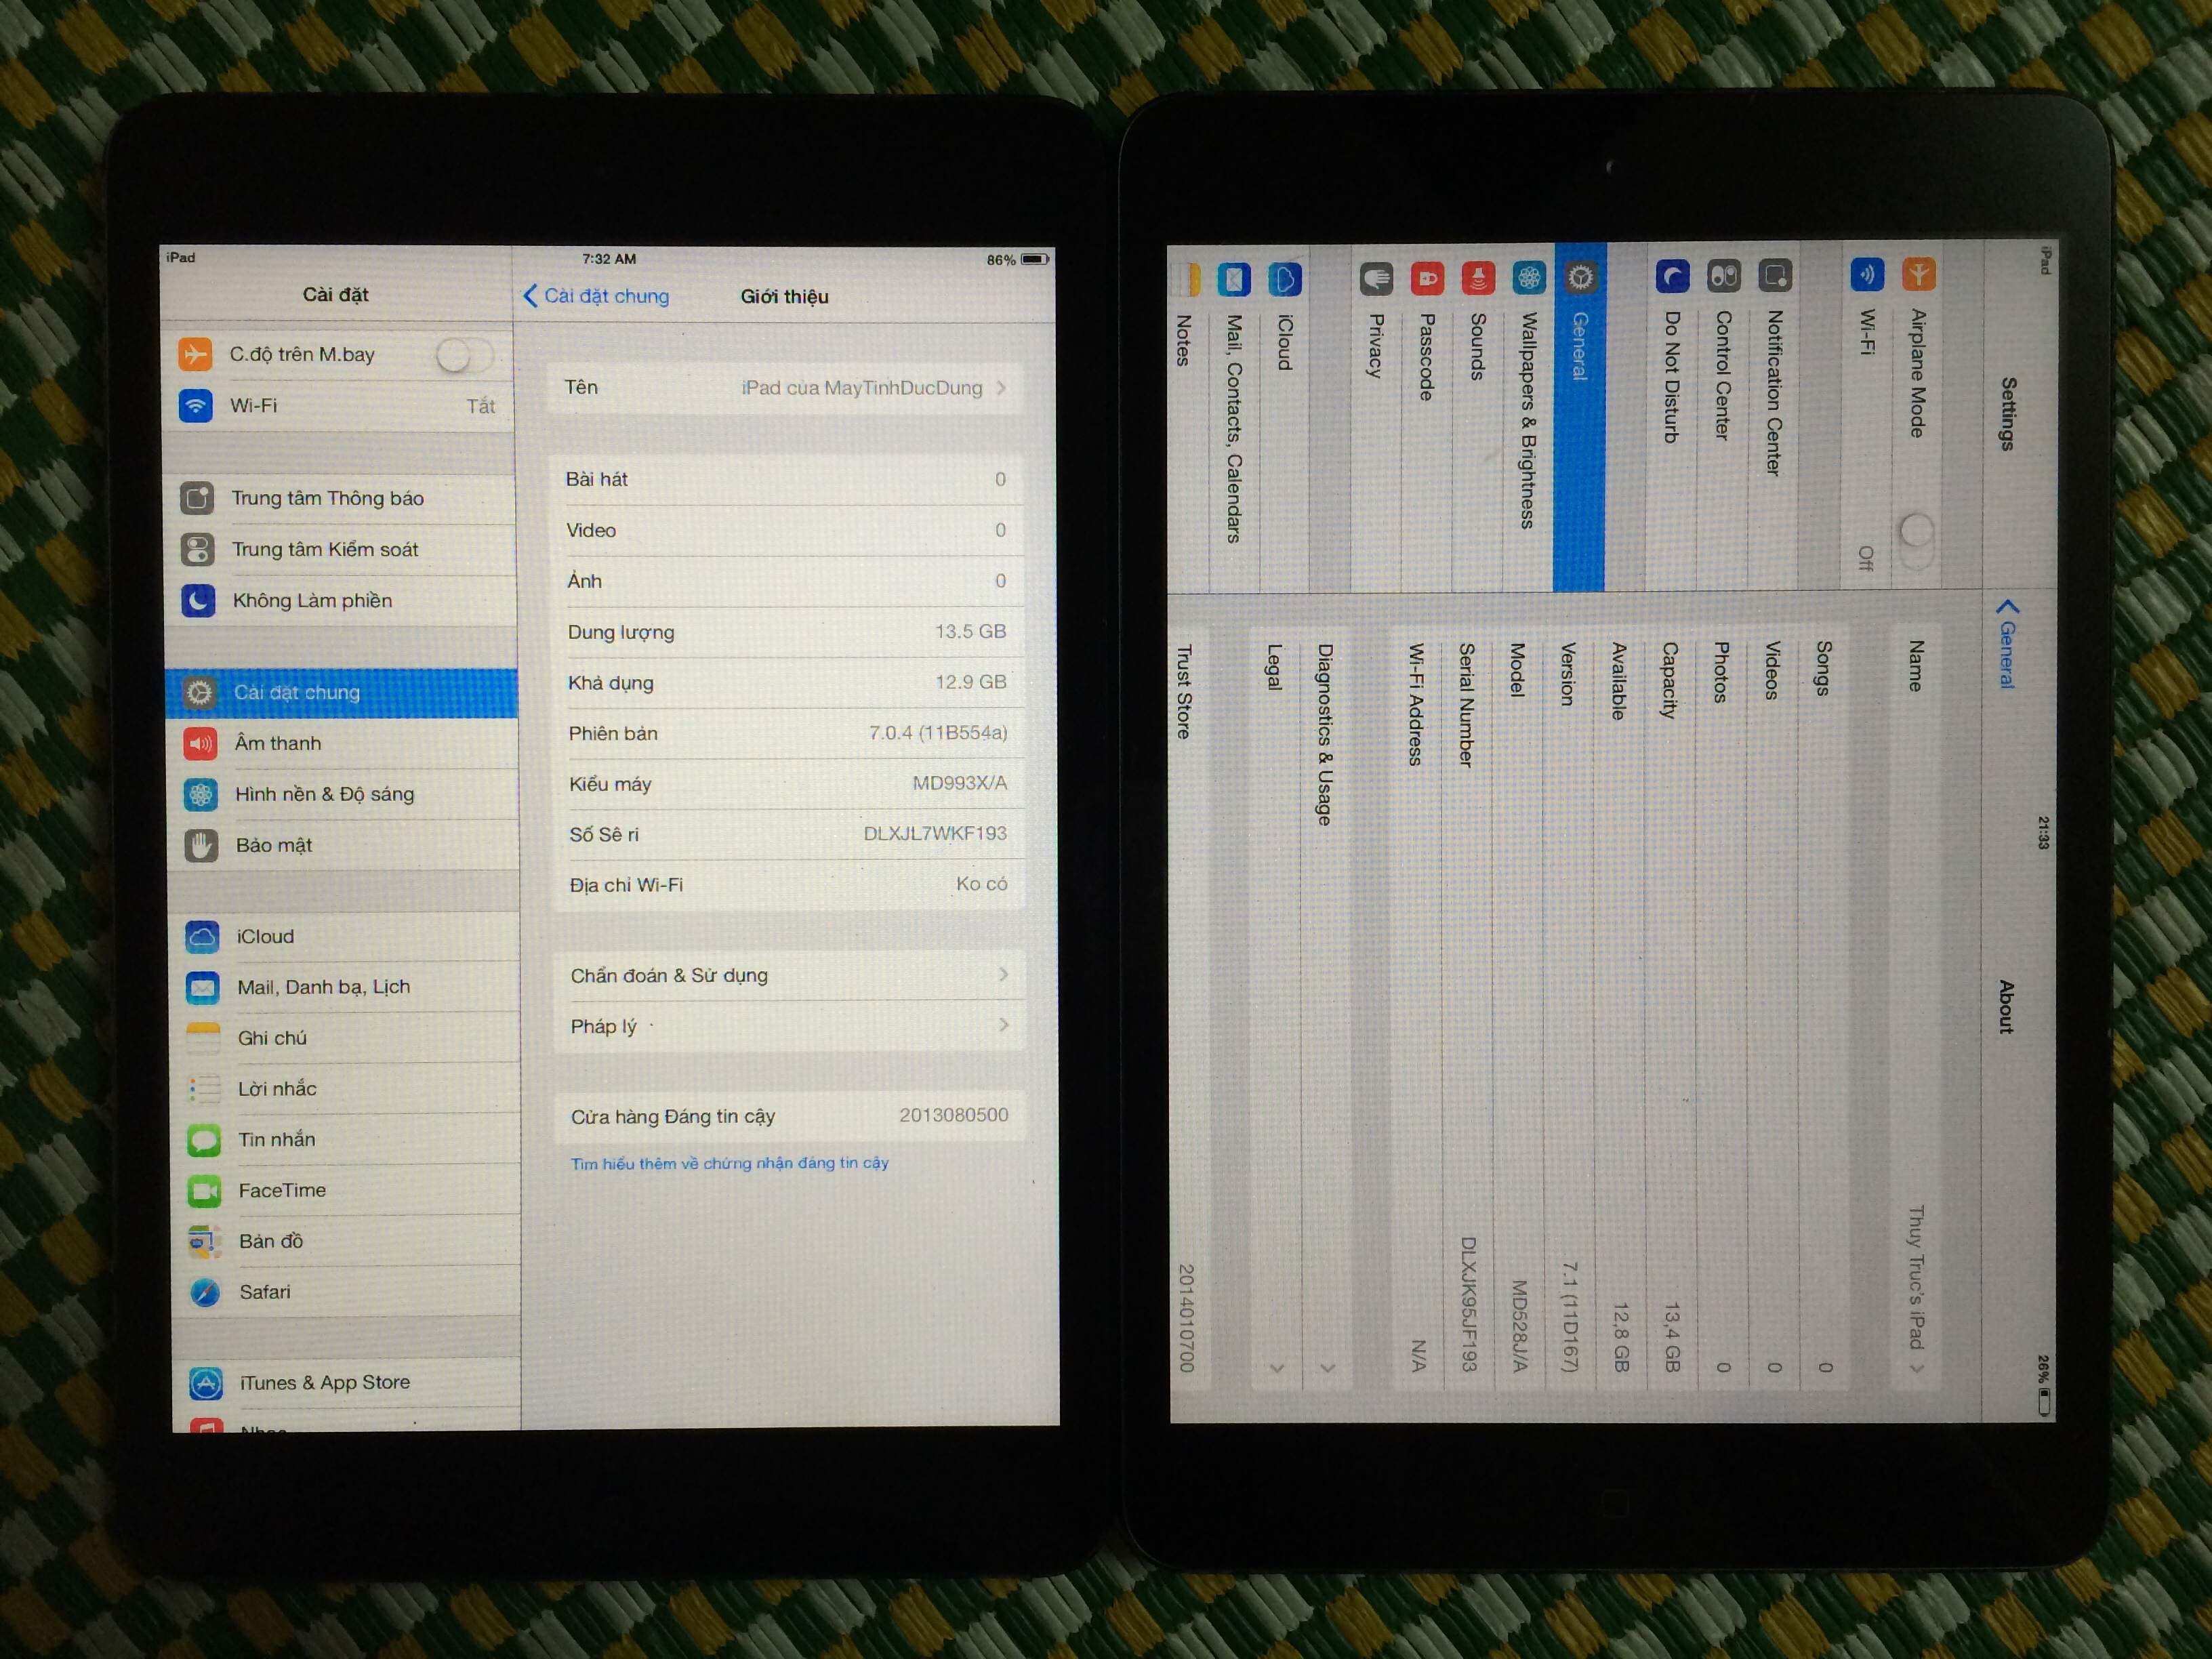Toggle C.độ trên M.bay switch
This screenshot has width=2212, height=1659.
coord(464,355)
